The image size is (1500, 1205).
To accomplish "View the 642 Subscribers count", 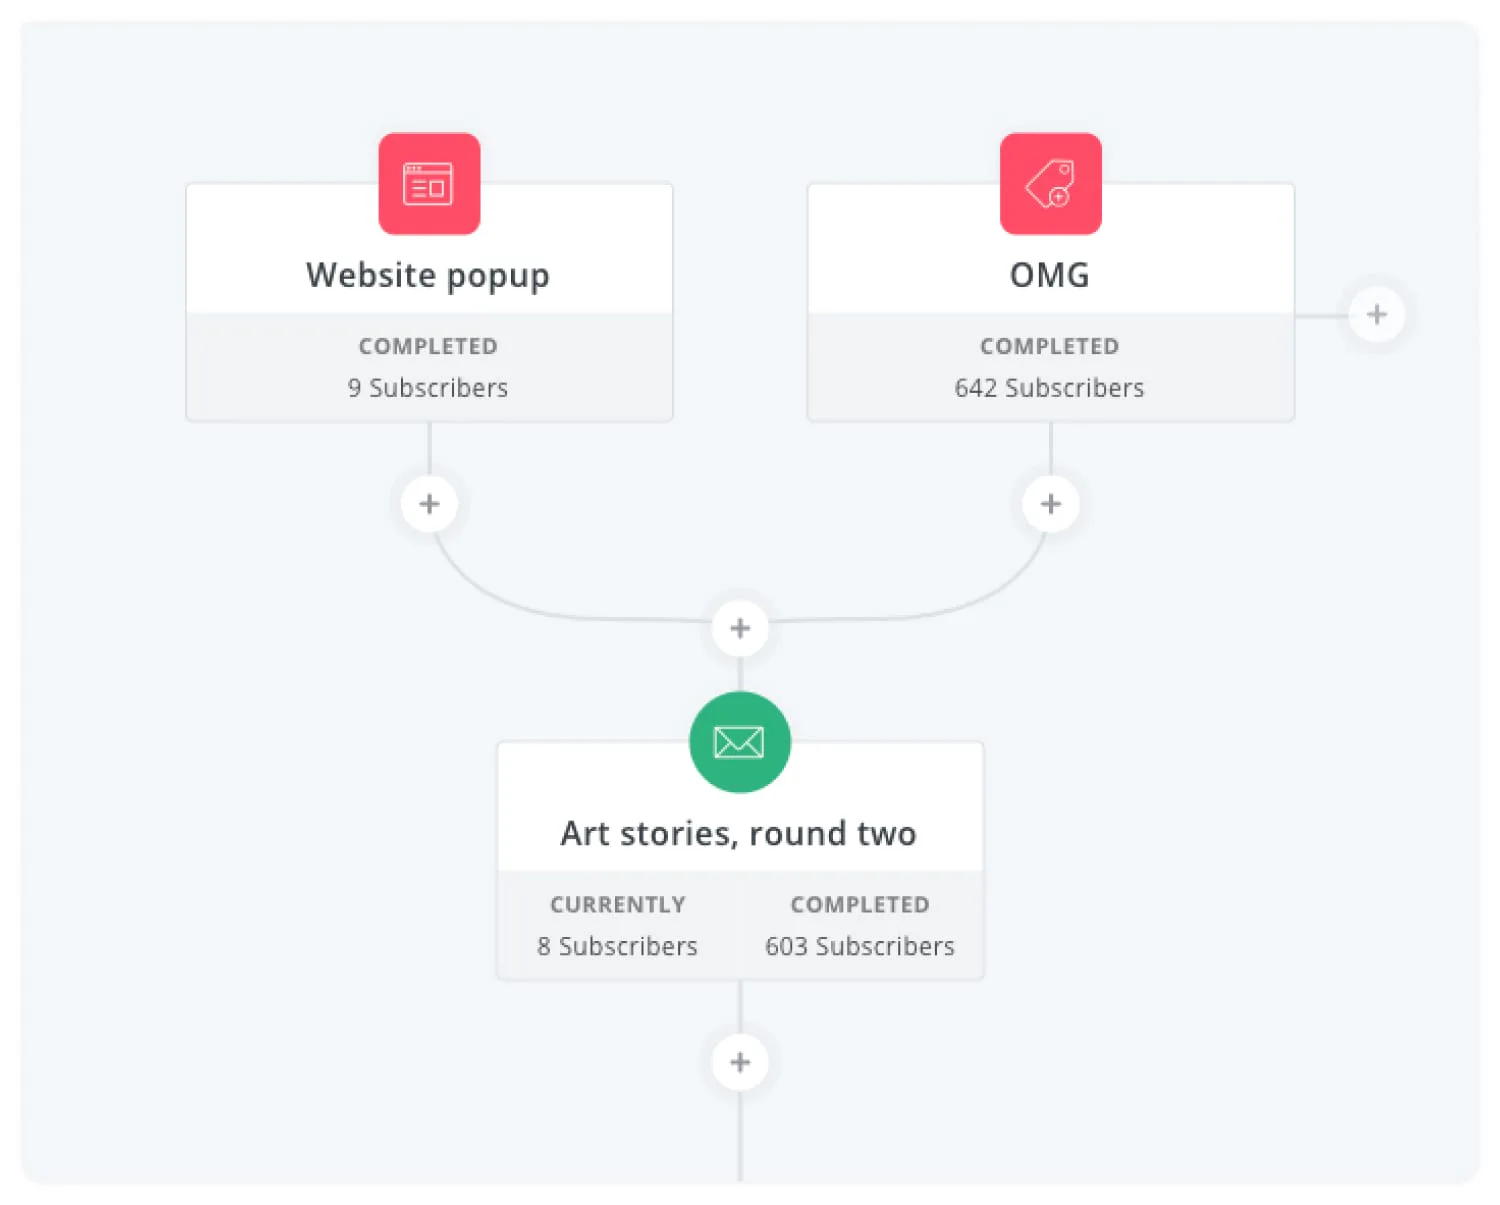I will click(1049, 388).
